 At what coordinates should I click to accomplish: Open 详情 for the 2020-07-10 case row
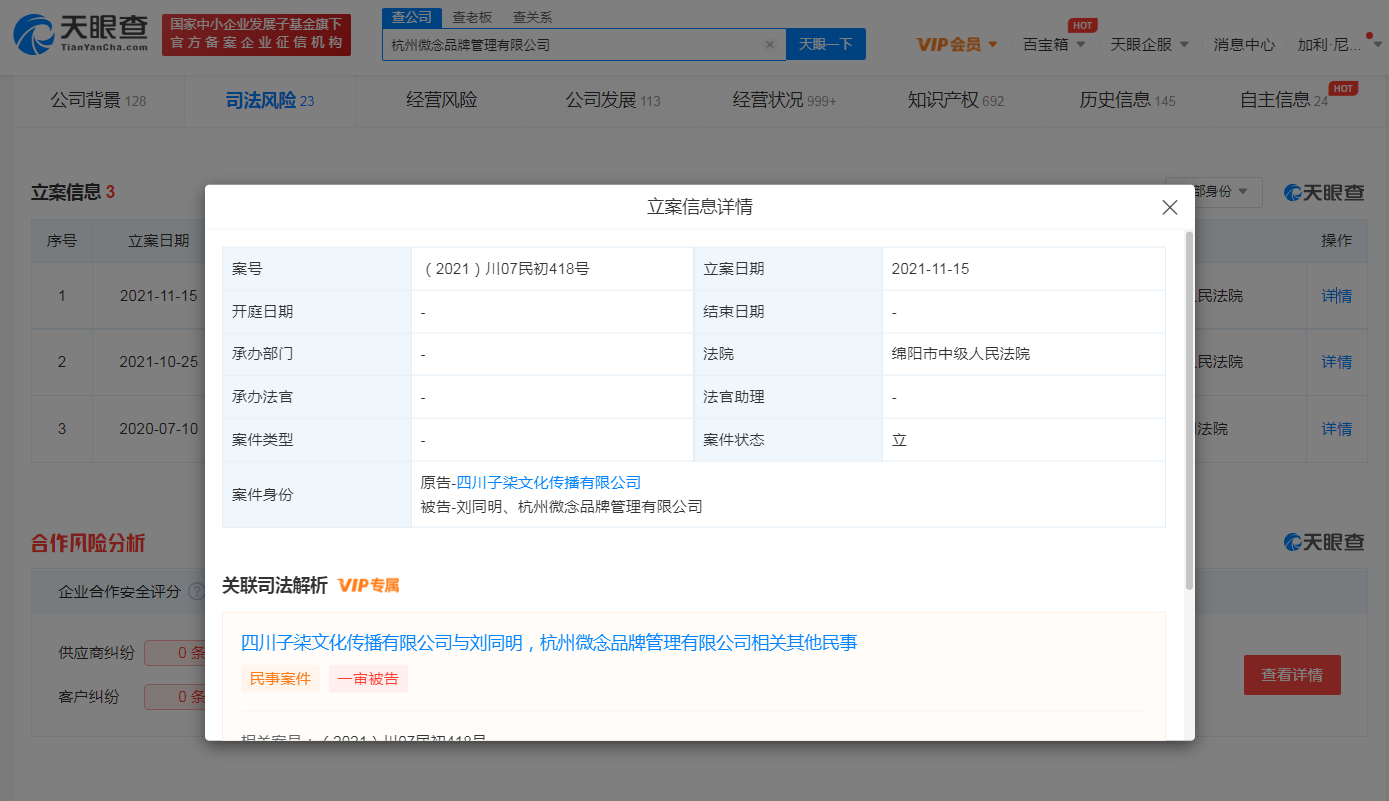1336,429
